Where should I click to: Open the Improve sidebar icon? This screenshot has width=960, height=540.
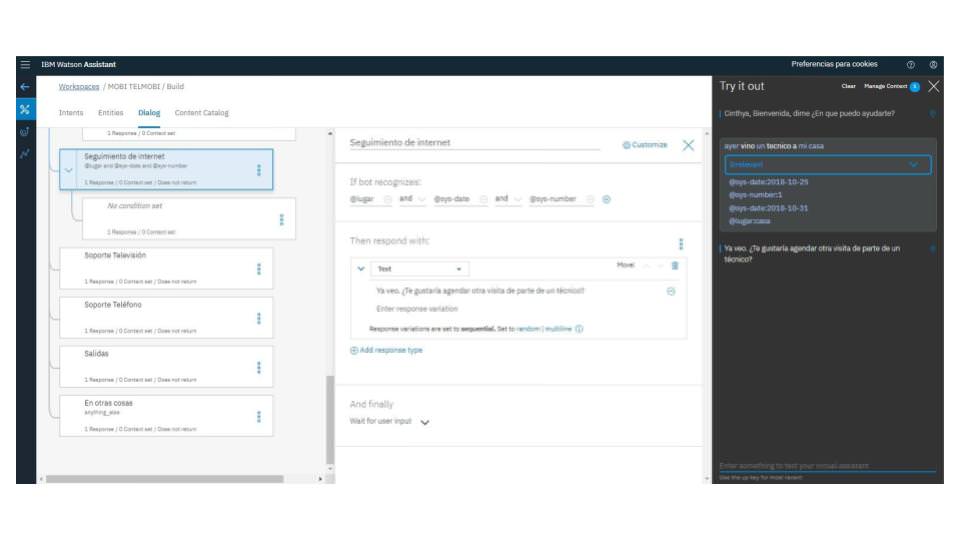click(25, 131)
